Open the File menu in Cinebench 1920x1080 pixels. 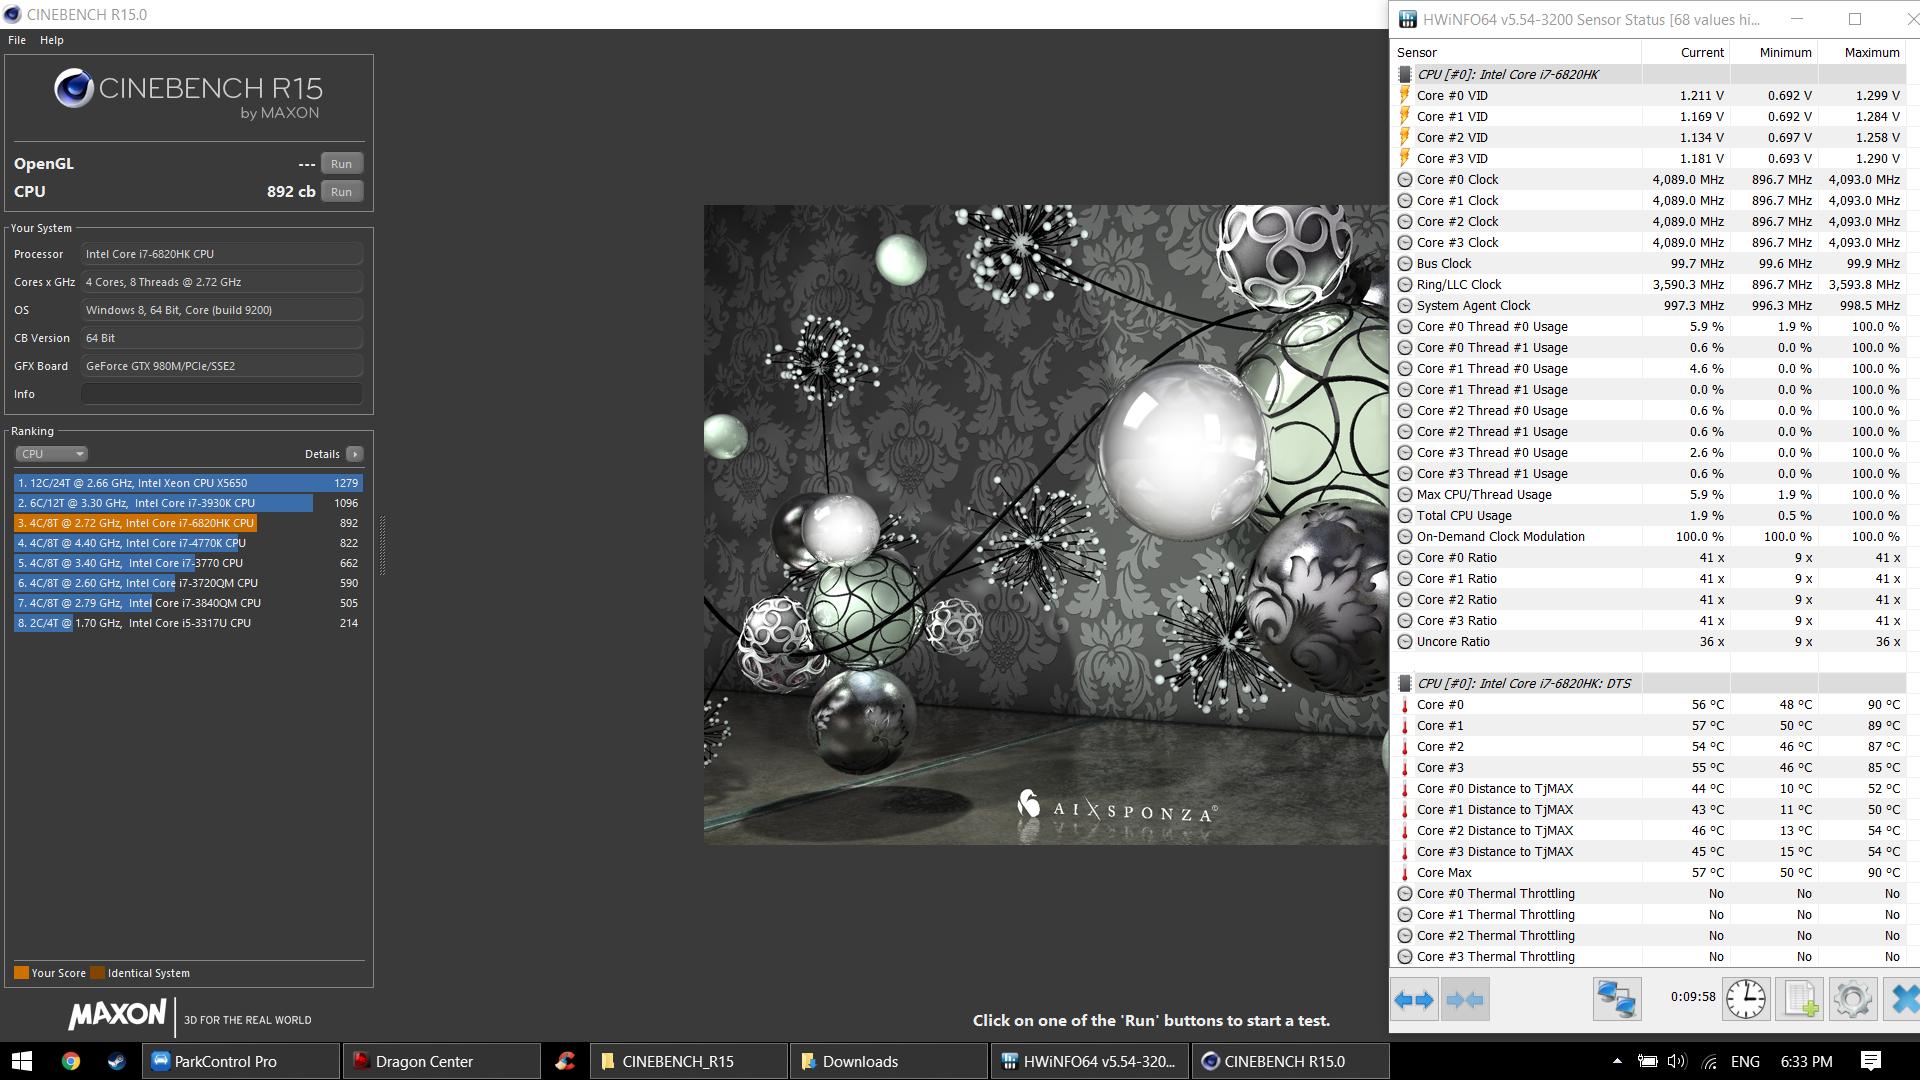(17, 40)
